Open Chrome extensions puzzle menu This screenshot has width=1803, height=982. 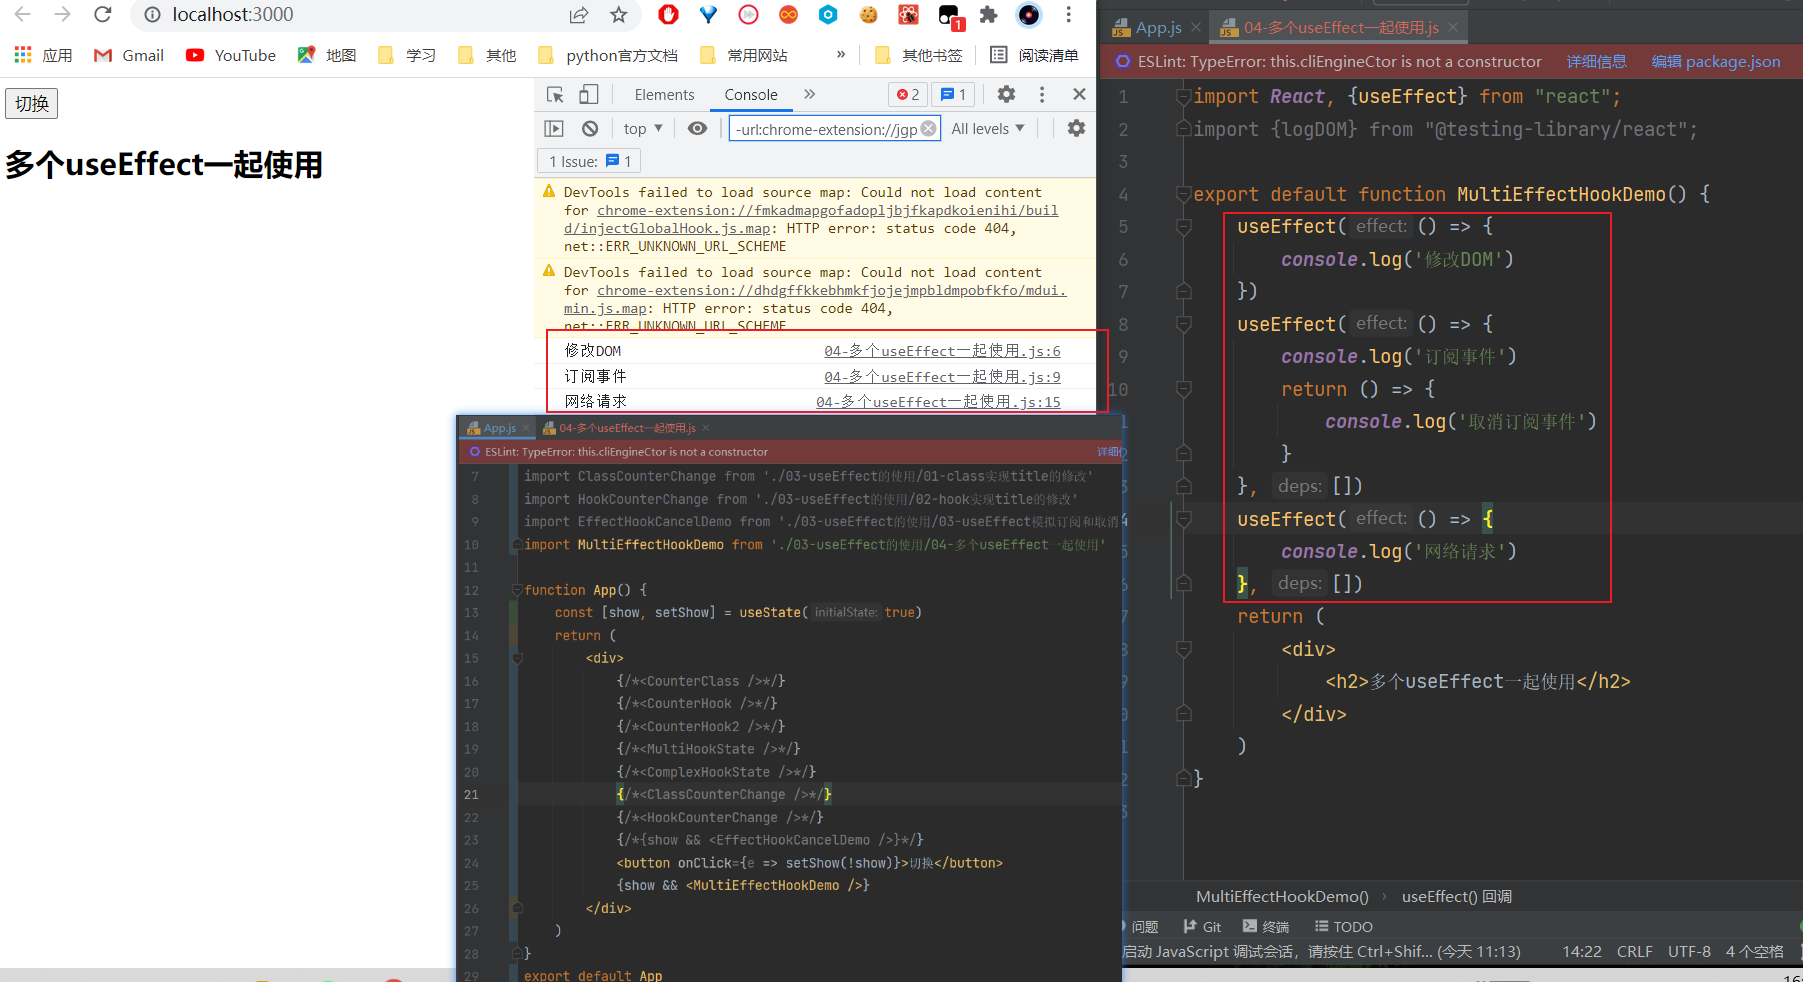[988, 14]
